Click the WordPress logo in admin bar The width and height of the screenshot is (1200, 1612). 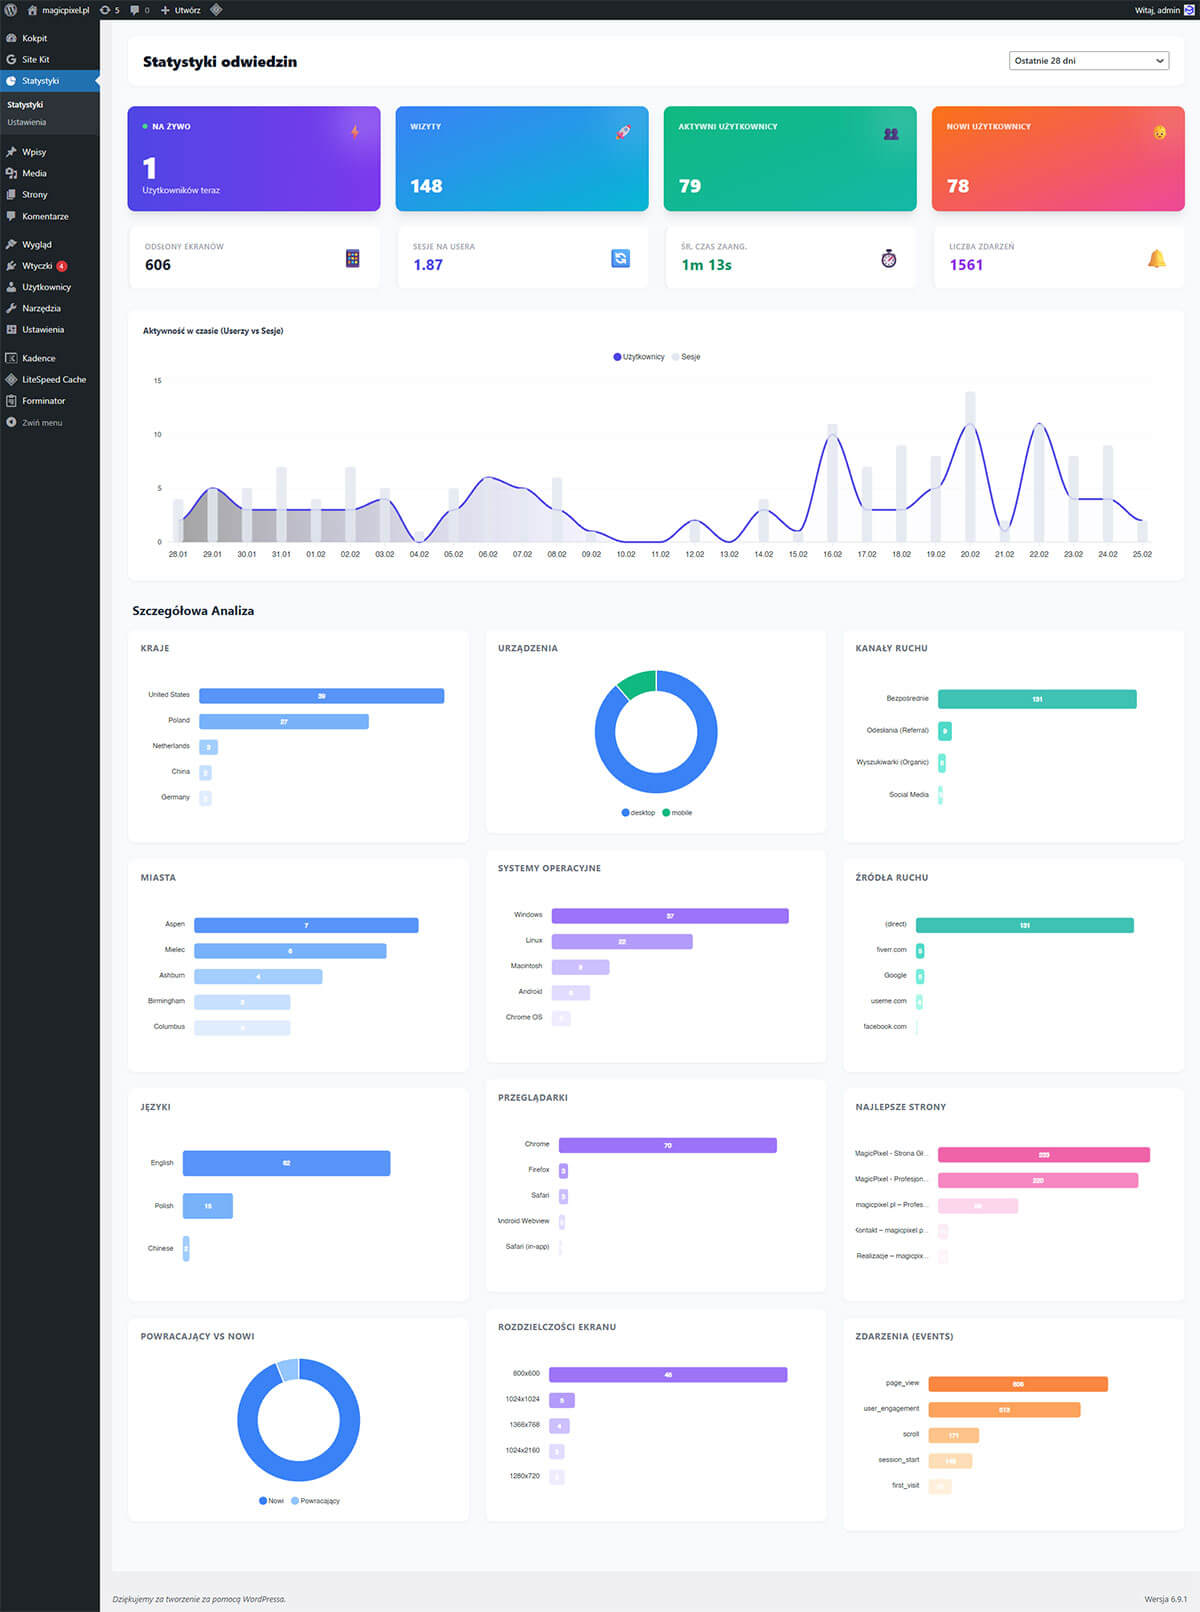(x=11, y=10)
